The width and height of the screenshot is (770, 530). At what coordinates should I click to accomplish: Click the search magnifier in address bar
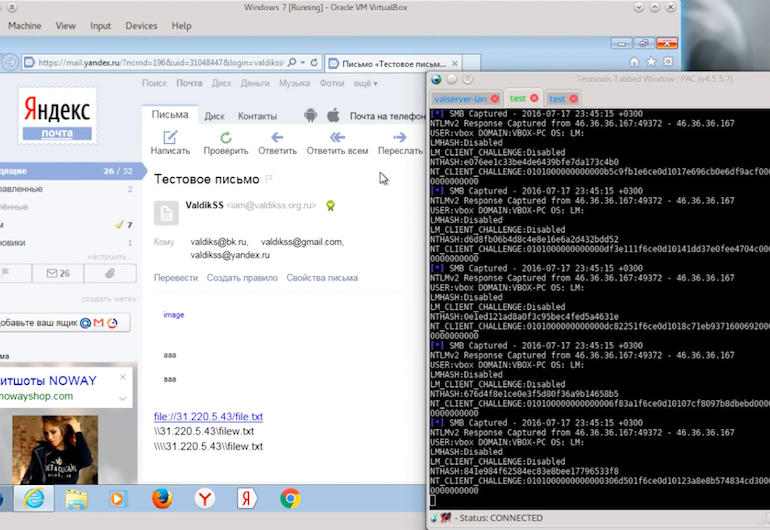tap(292, 62)
